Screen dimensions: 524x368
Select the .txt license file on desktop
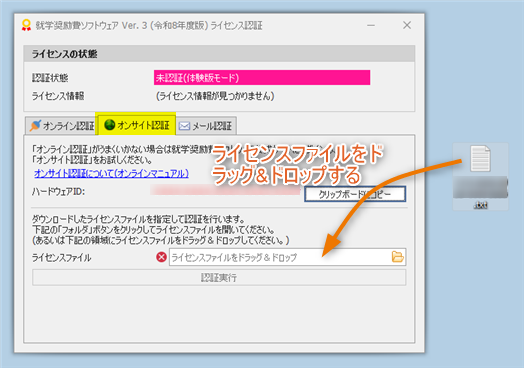point(481,176)
